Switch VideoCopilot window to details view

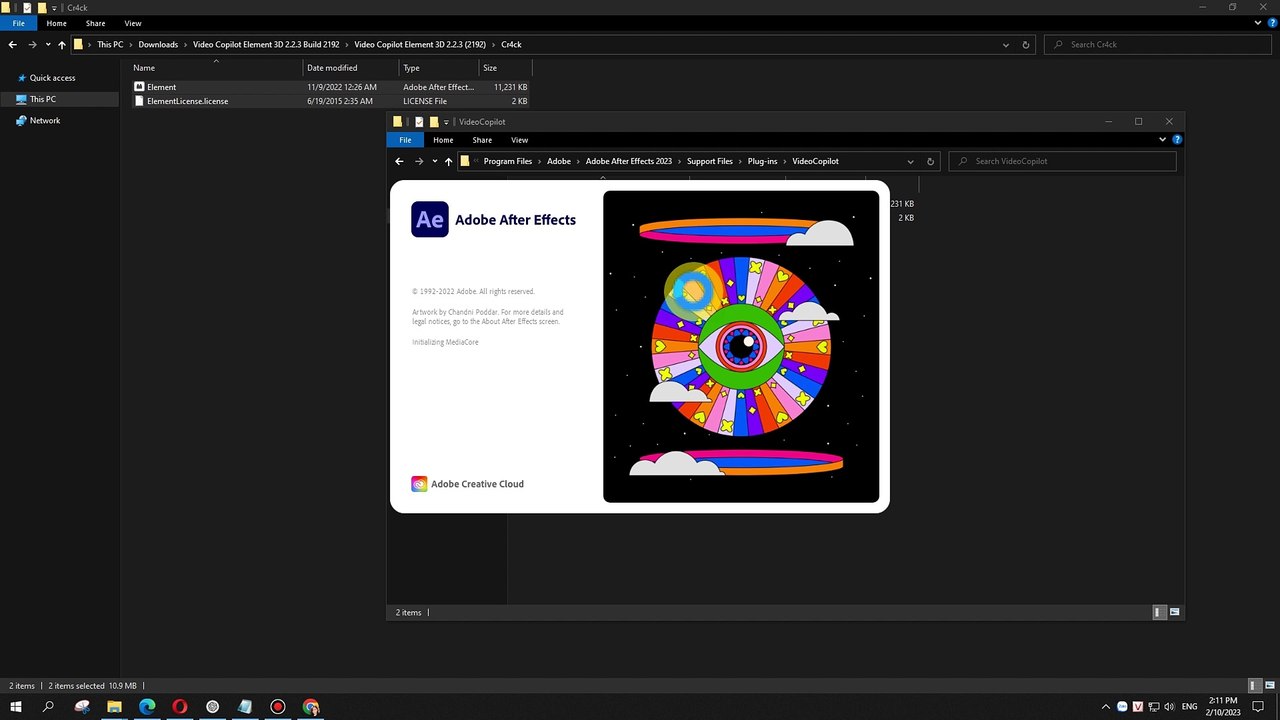[x=1159, y=612]
